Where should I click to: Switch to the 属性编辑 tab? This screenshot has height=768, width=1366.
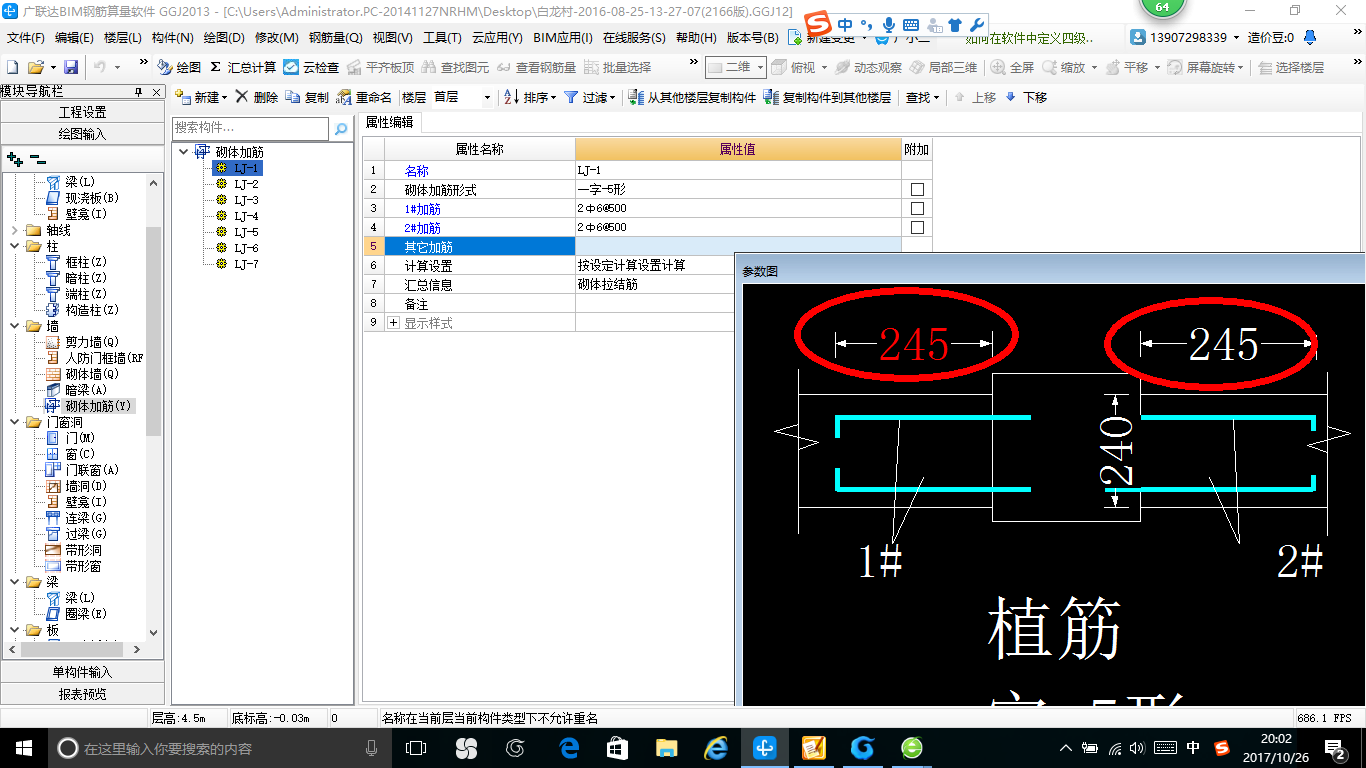390,122
